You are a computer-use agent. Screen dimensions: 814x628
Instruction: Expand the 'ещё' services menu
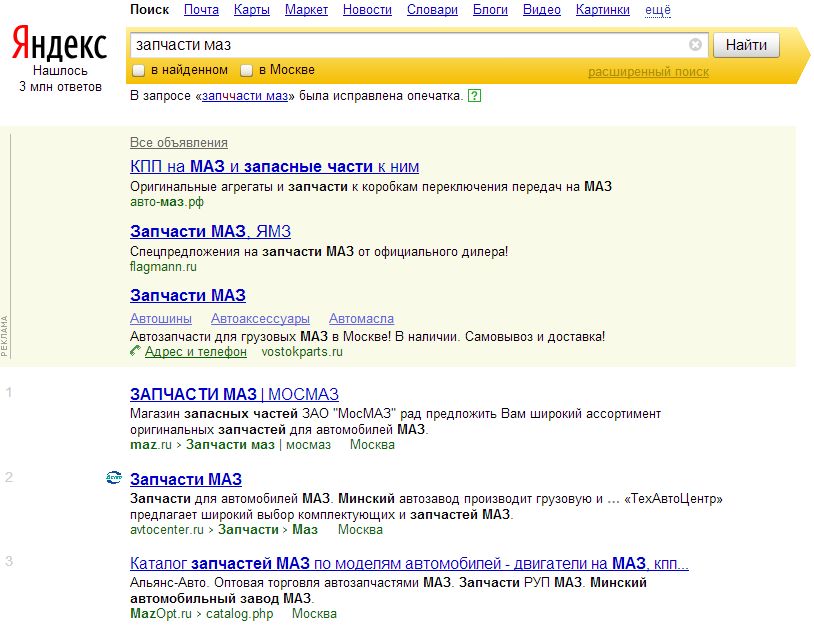pos(658,10)
